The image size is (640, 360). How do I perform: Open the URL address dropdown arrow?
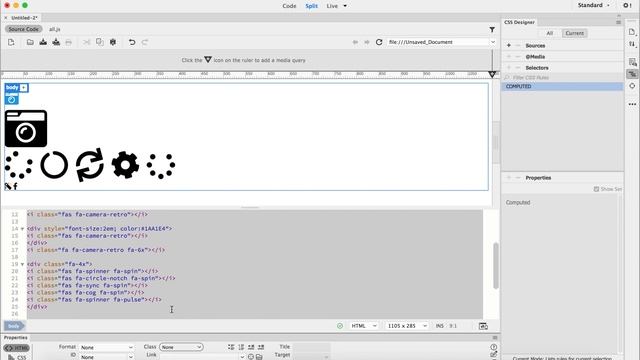[493, 42]
